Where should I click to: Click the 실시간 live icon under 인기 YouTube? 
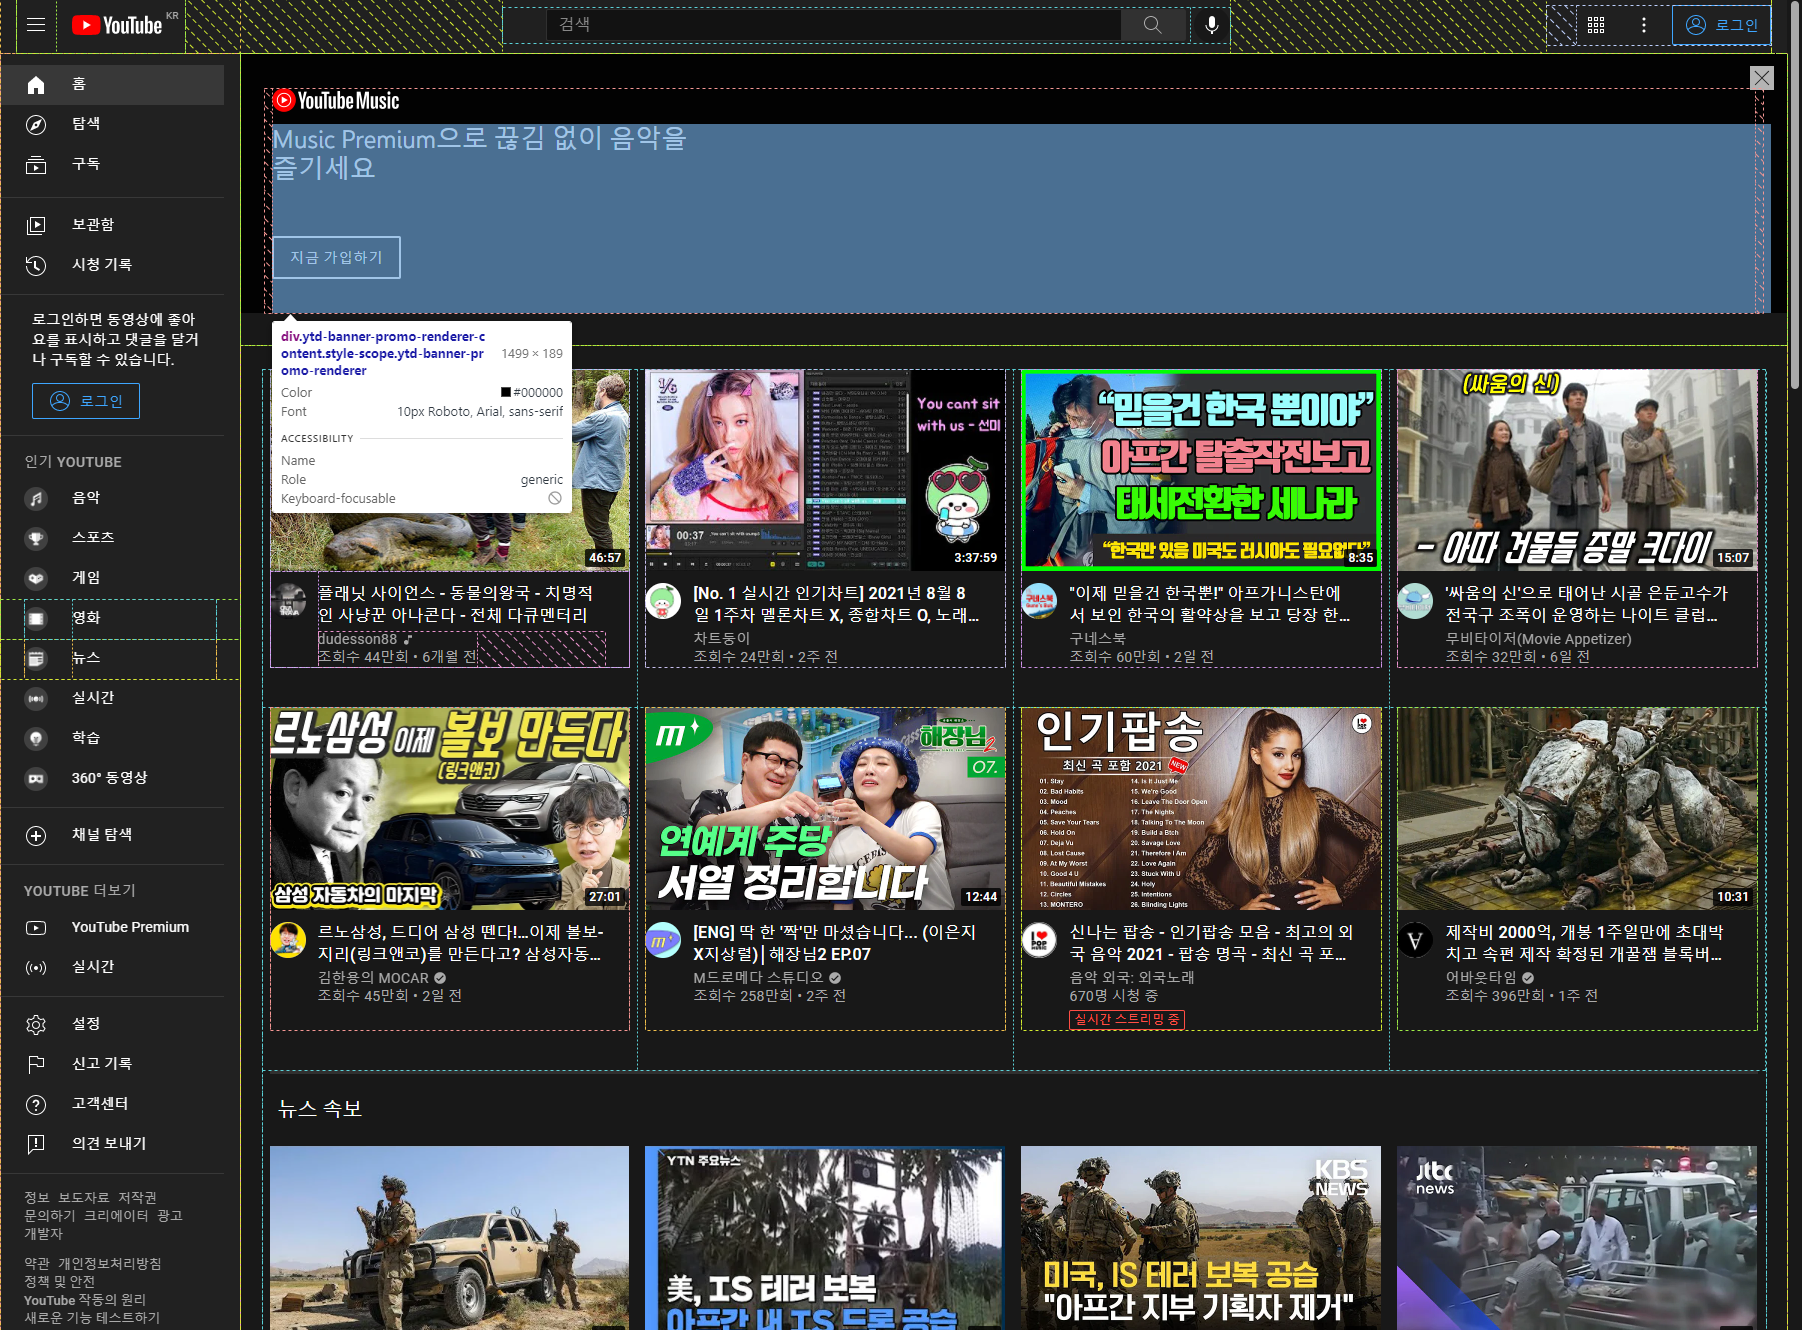pos(36,698)
